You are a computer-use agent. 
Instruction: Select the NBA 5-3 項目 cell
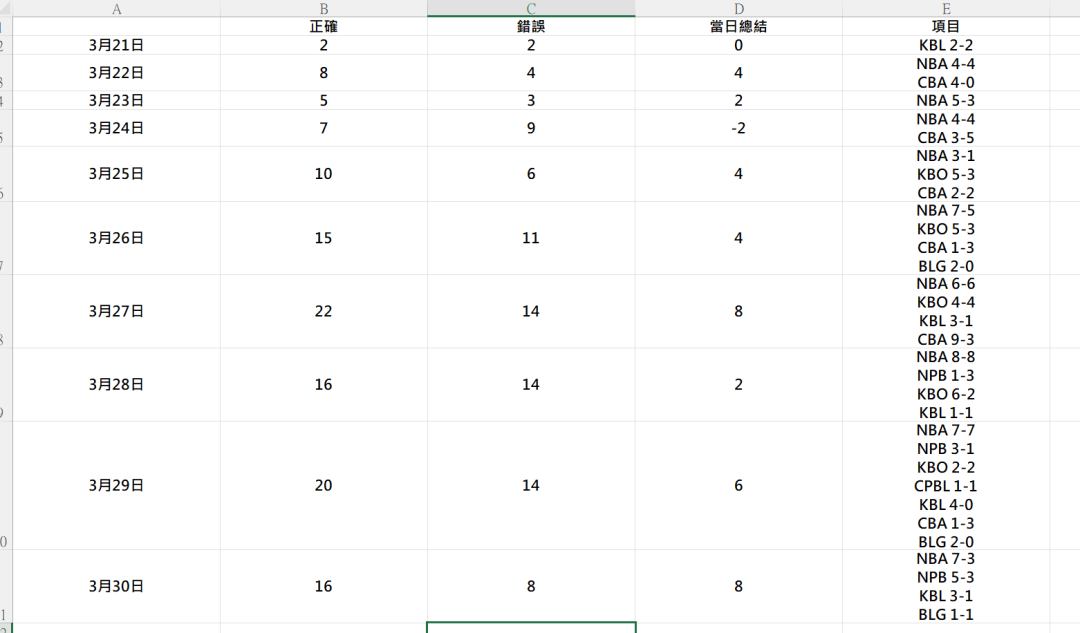point(946,101)
